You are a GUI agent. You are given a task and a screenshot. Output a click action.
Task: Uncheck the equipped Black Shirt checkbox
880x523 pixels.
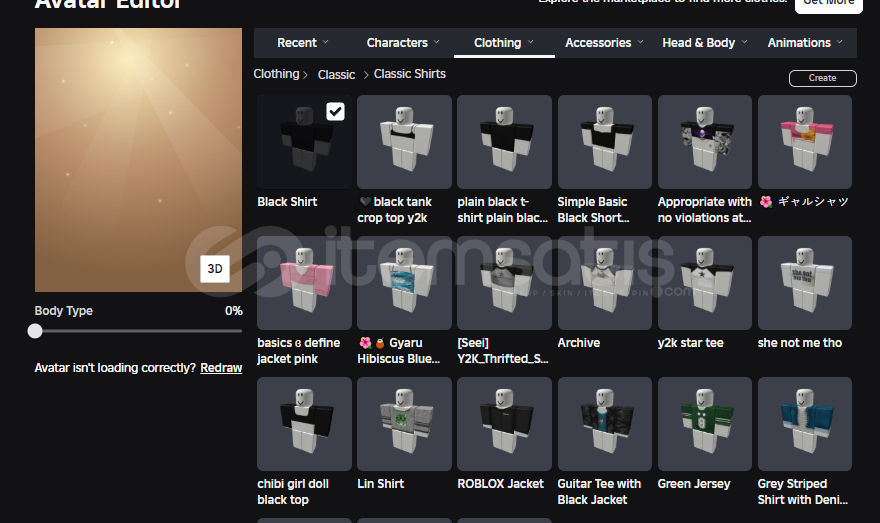tap(336, 112)
